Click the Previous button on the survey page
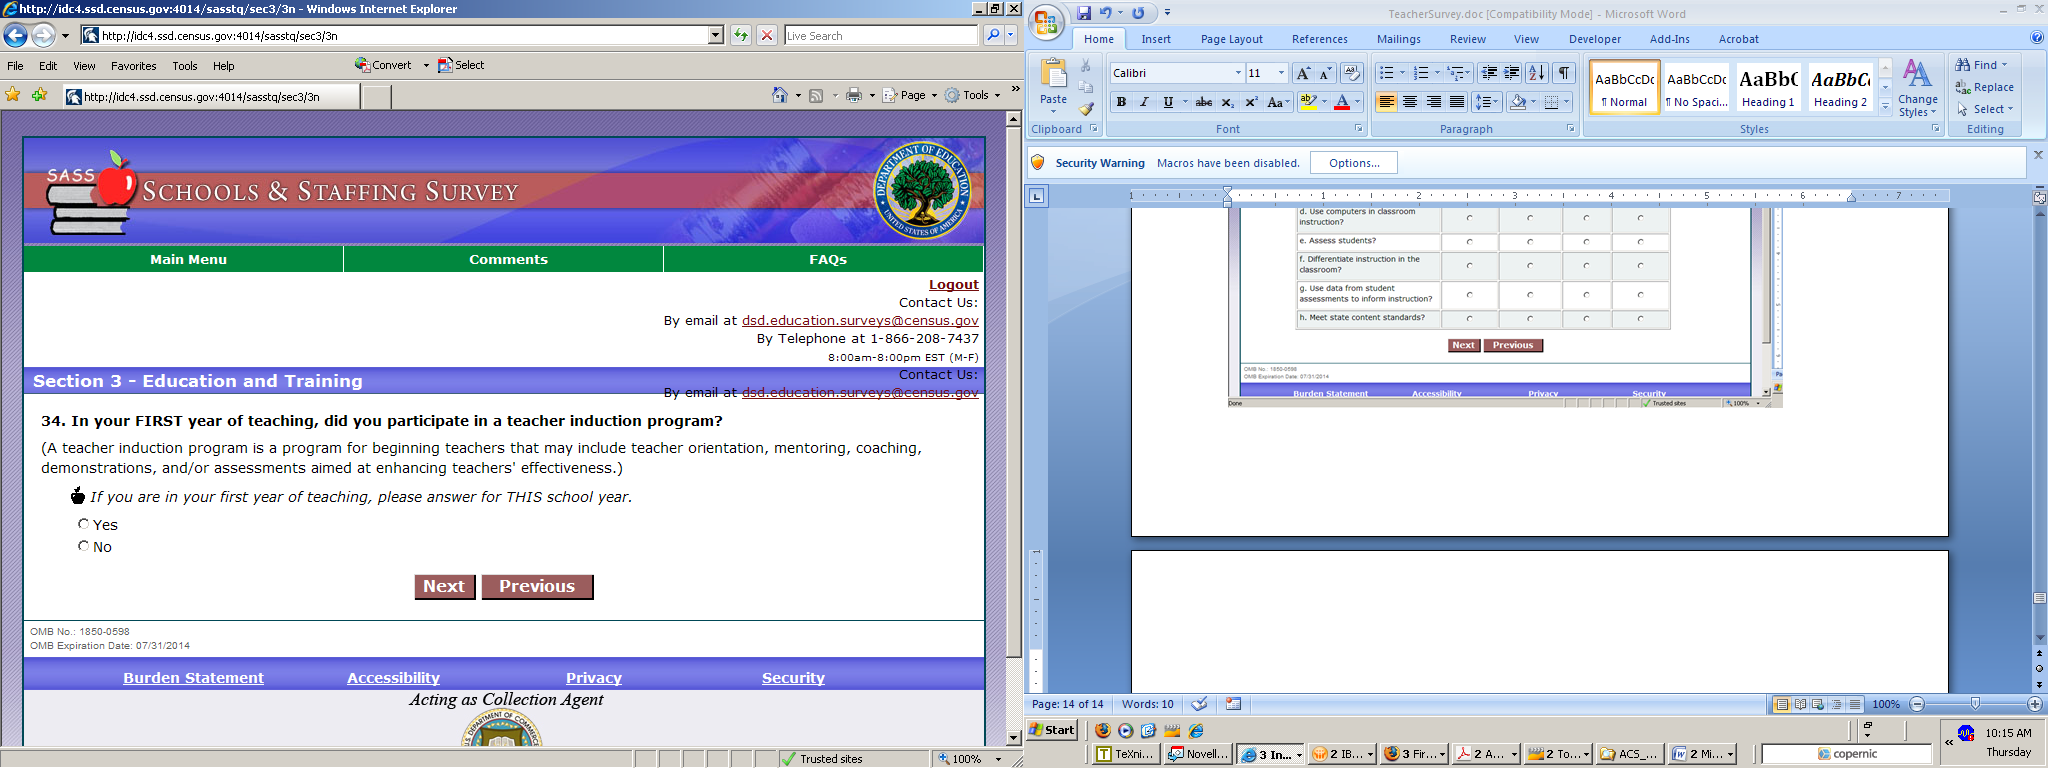2048x768 pixels. pyautogui.click(x=537, y=586)
